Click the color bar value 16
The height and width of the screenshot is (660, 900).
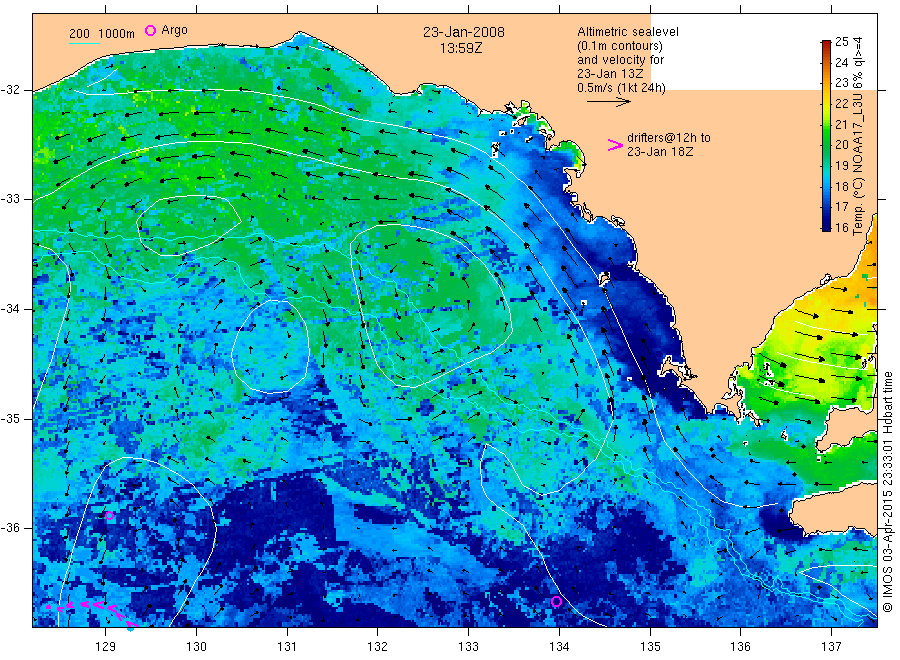tap(841, 227)
